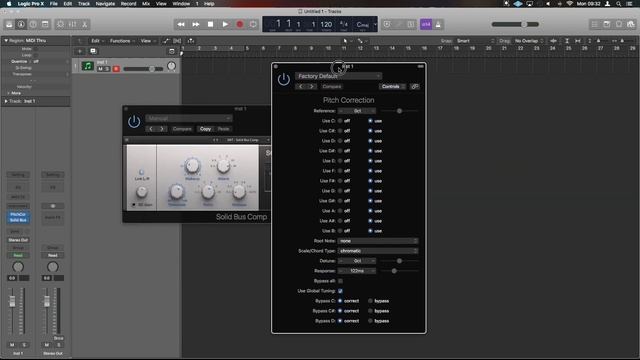Click Paste button in Solid Bus Comp window
This screenshot has height=360, width=640.
pos(223,129)
